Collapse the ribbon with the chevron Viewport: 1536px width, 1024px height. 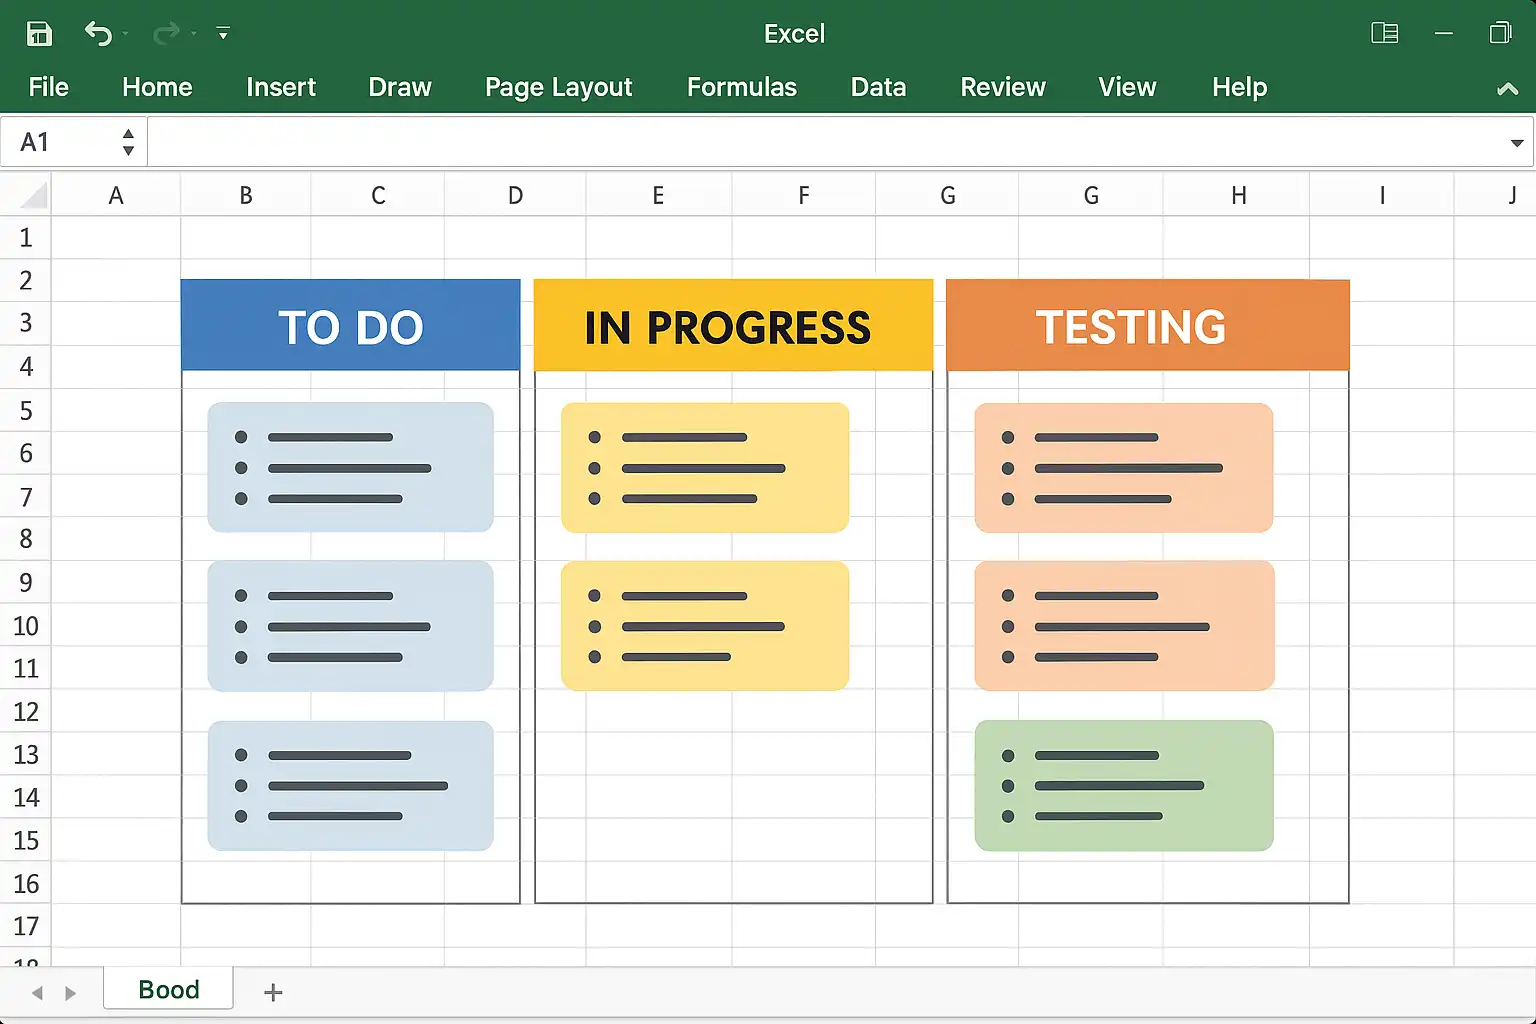point(1507,89)
